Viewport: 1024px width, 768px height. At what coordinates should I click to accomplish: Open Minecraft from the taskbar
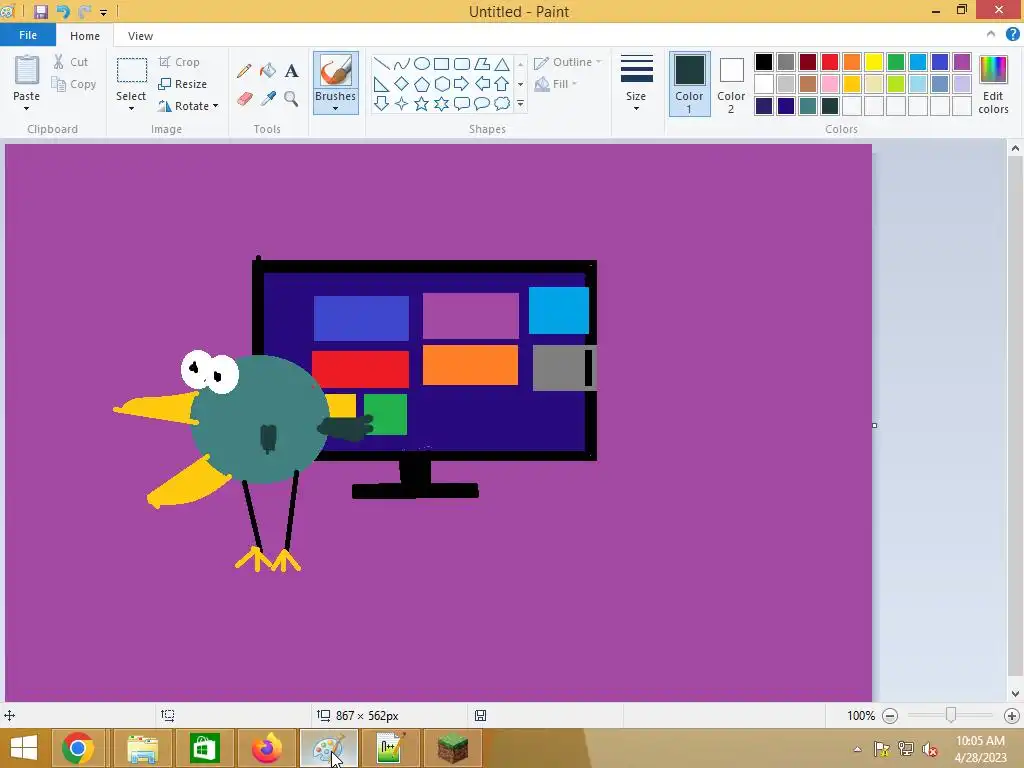tap(453, 748)
